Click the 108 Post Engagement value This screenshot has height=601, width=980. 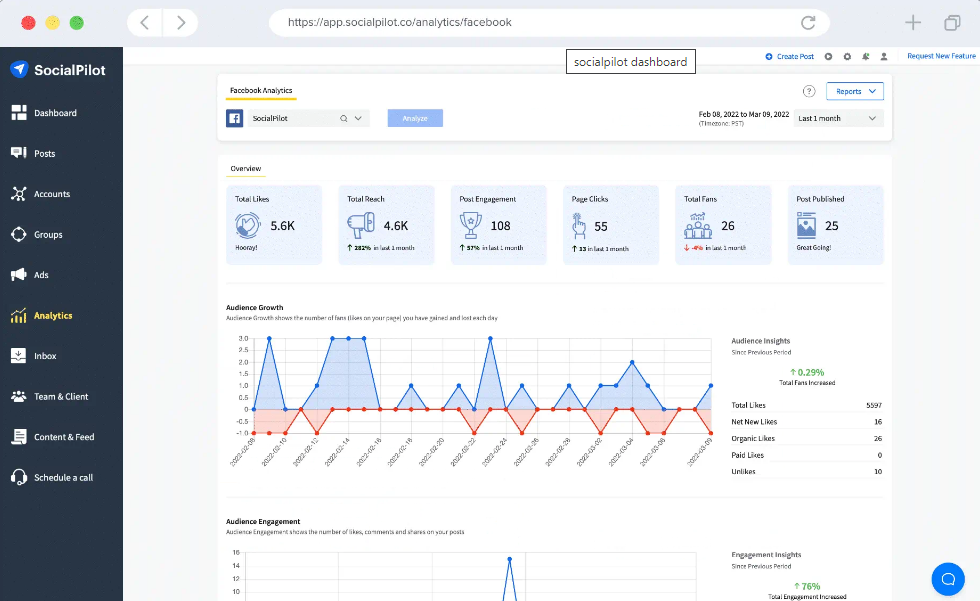501,226
